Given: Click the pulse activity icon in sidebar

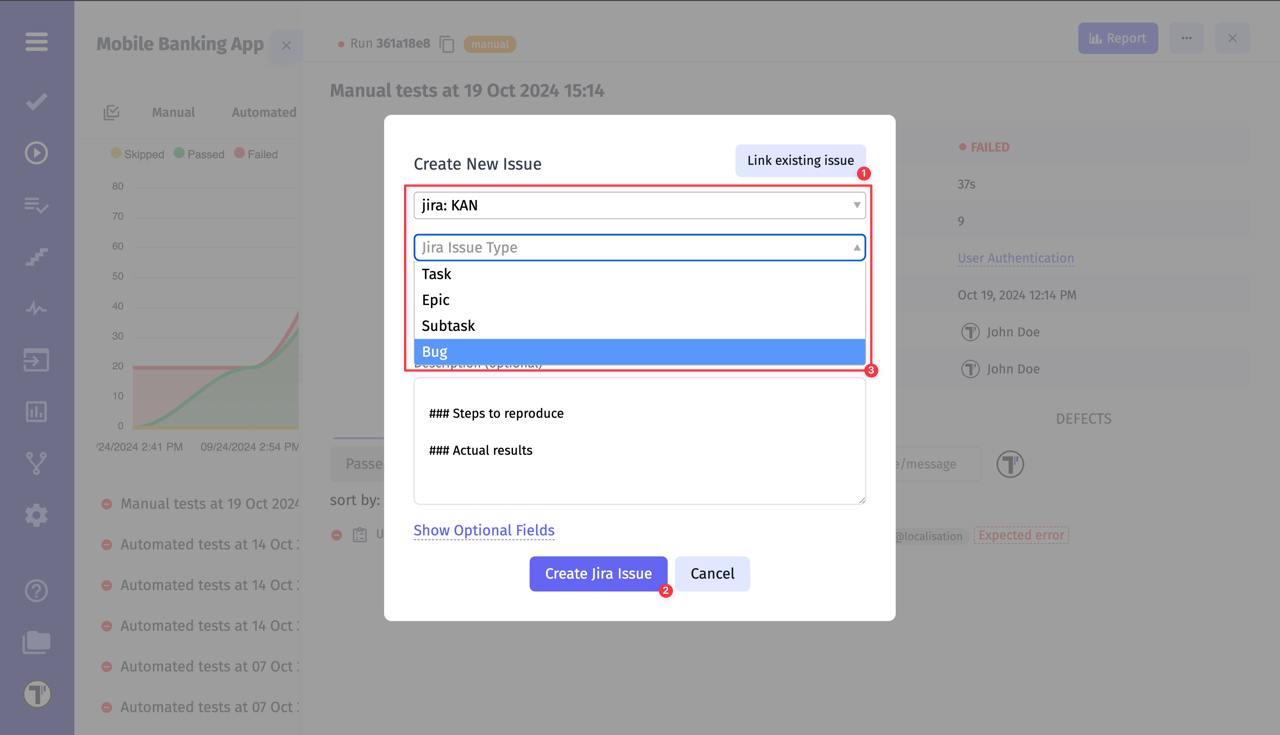Looking at the screenshot, I should coord(36,308).
